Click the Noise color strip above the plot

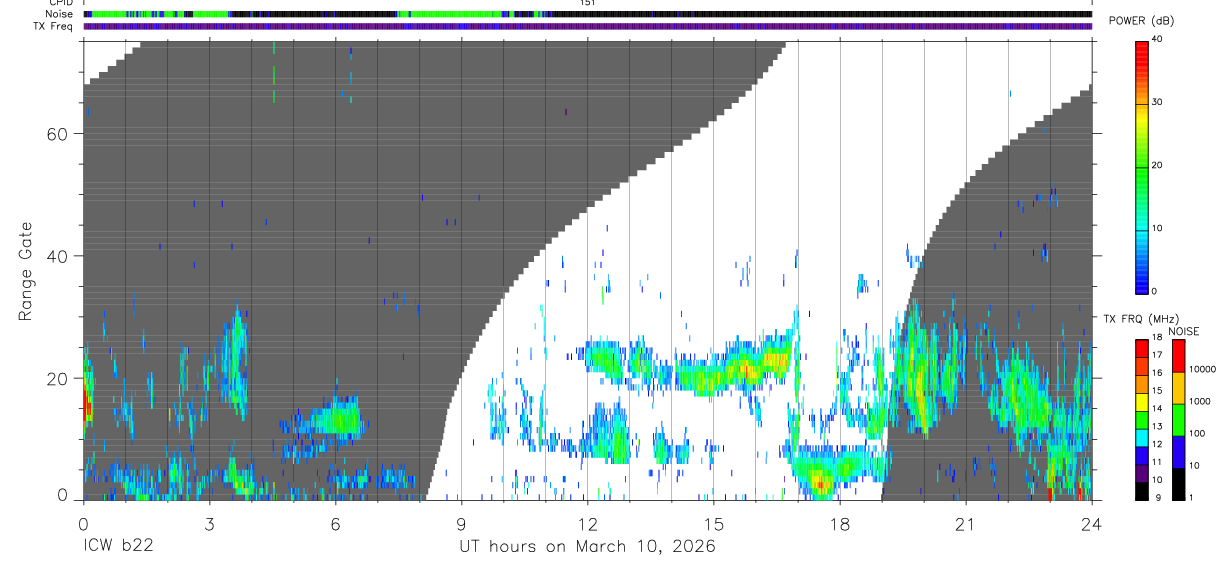coord(587,14)
